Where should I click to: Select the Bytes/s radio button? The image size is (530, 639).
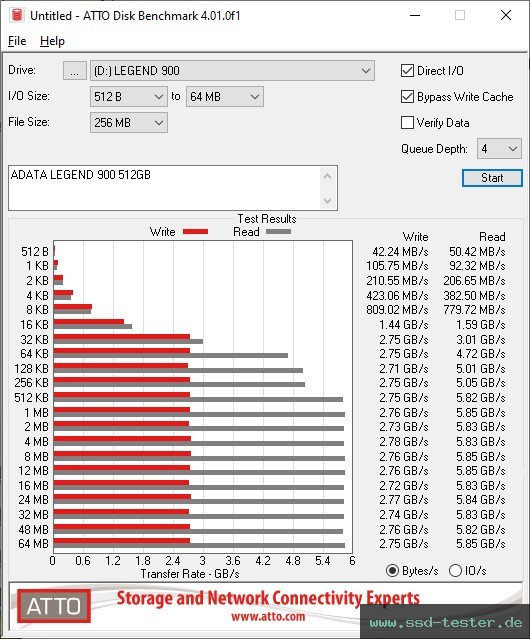(x=392, y=571)
